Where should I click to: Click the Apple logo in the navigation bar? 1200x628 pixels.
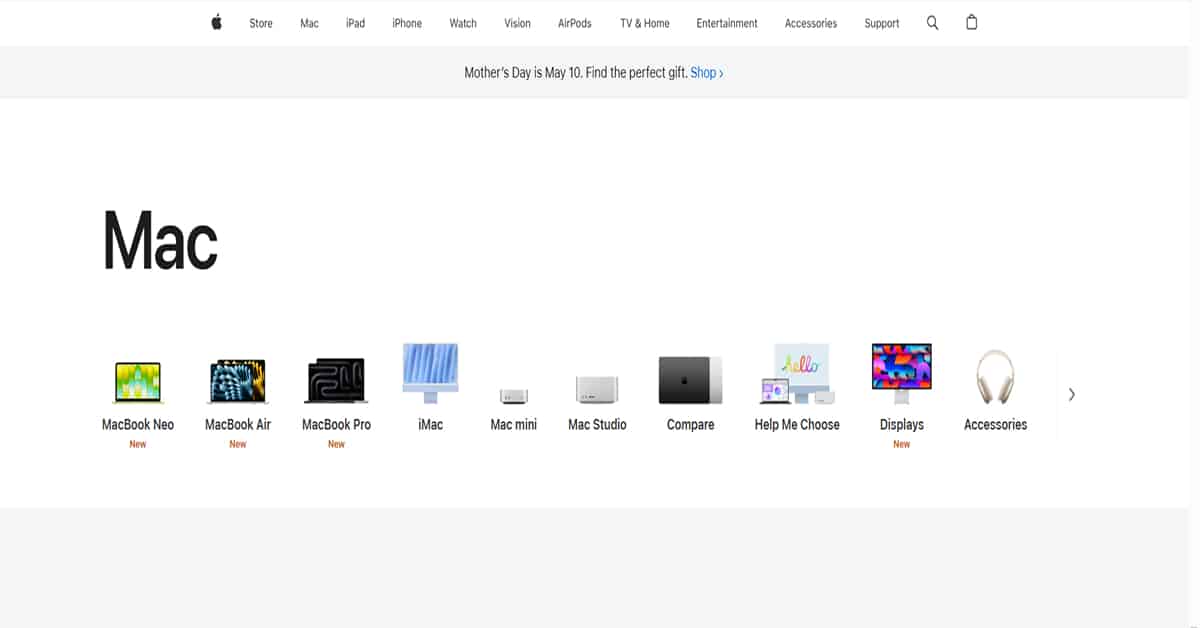click(x=216, y=22)
